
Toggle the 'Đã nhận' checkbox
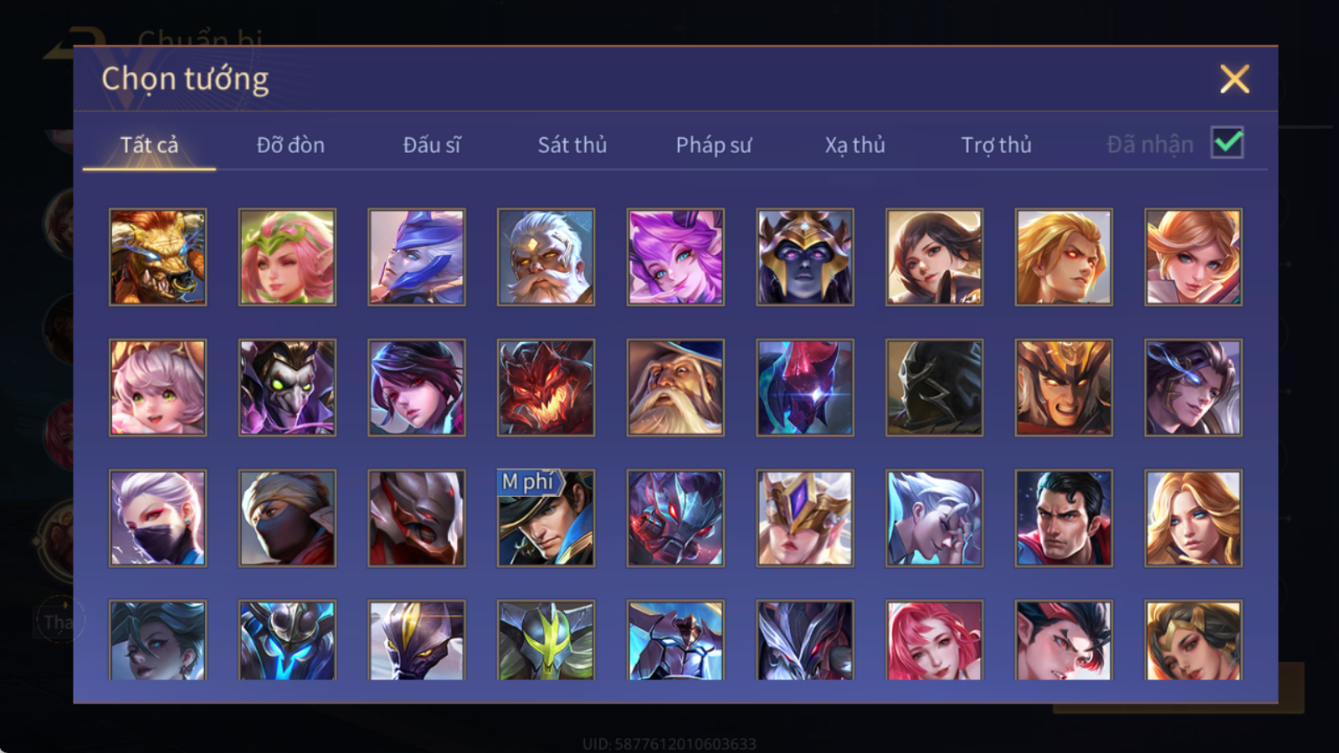(1227, 143)
